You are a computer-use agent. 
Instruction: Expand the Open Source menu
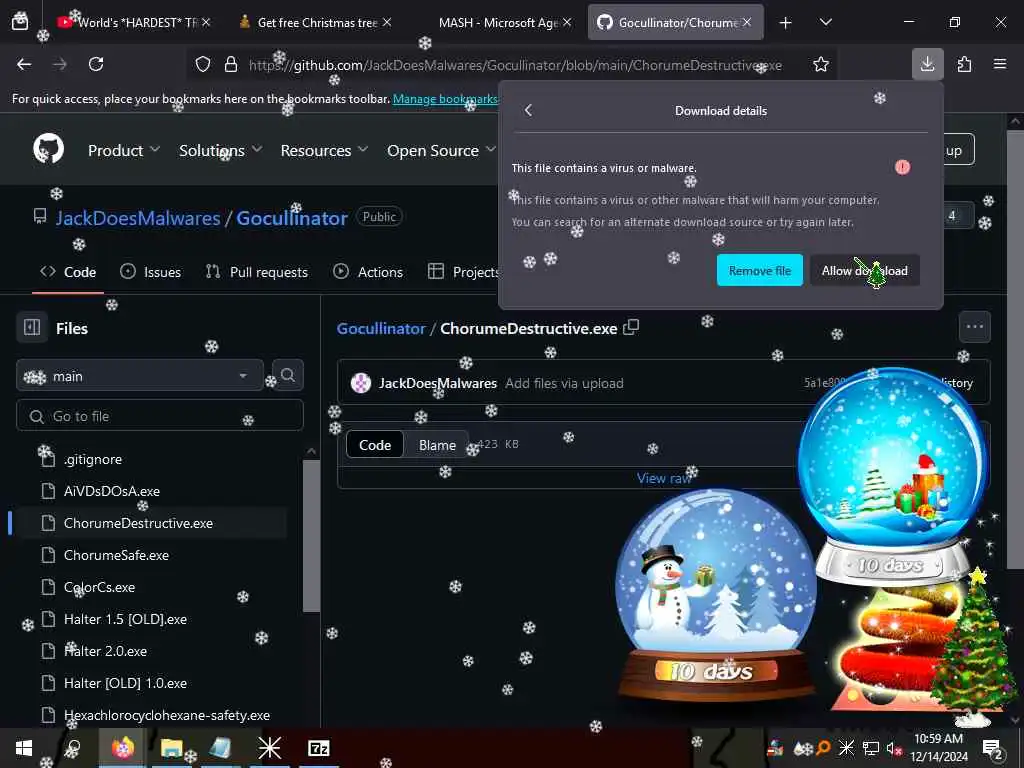[x=441, y=150]
